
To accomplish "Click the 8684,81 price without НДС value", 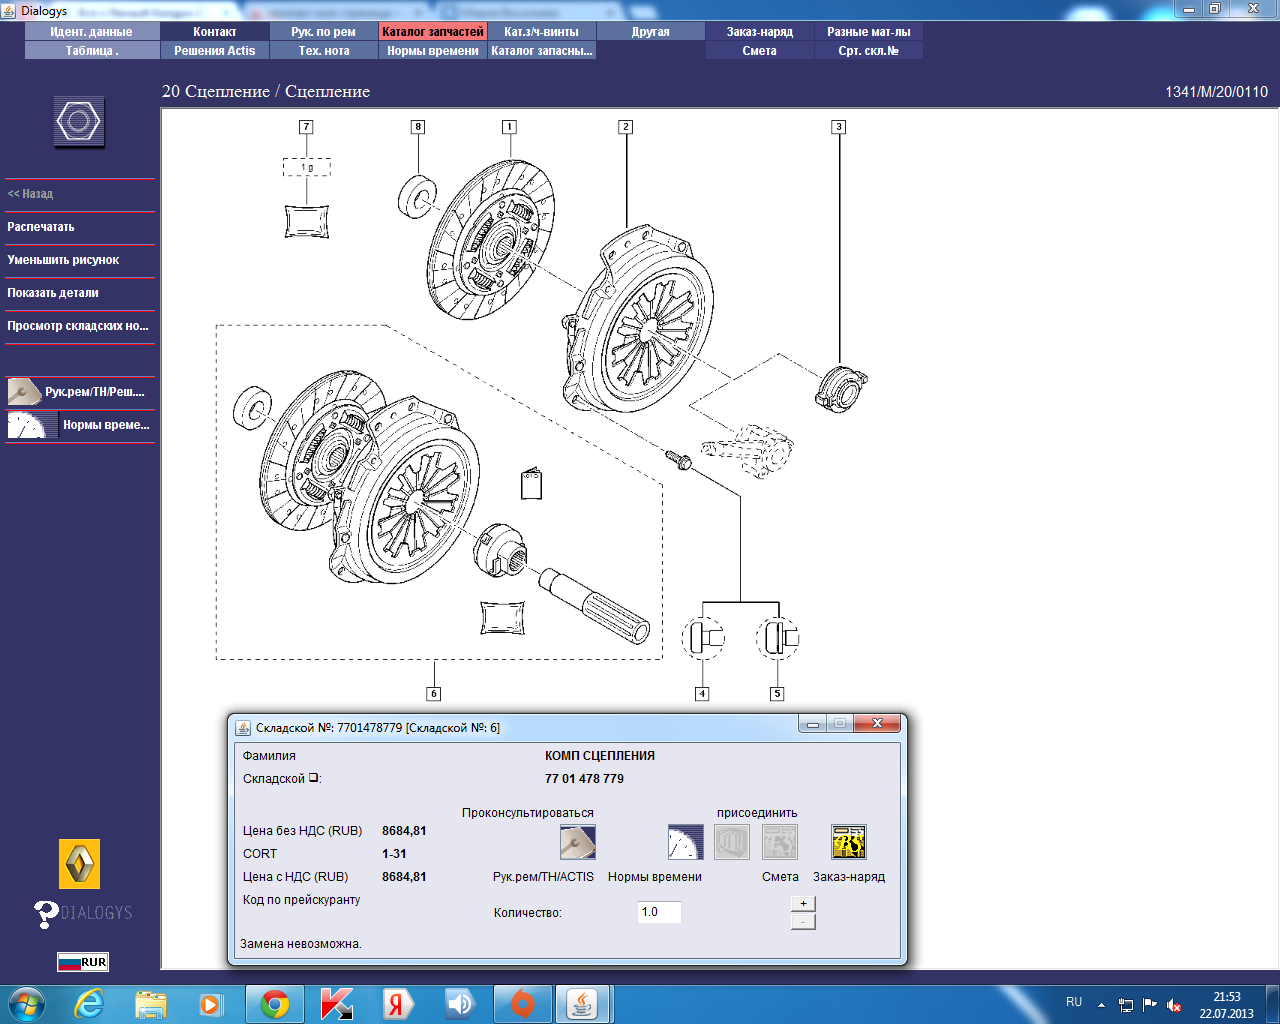I will point(404,831).
